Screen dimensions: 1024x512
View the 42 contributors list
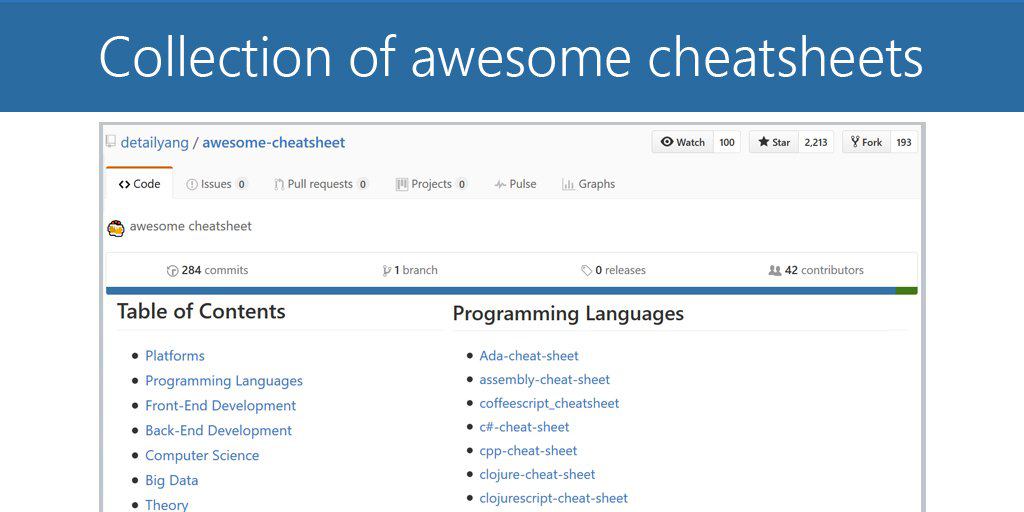click(x=816, y=270)
